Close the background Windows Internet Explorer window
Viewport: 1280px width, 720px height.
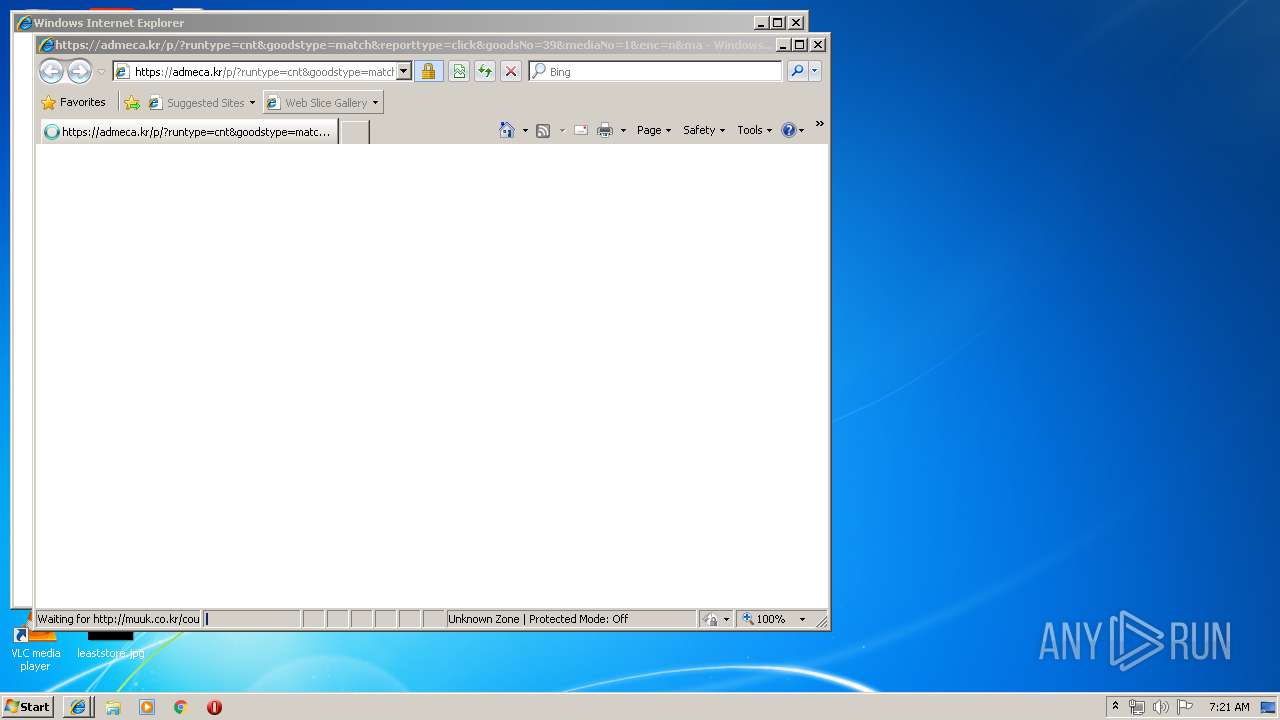point(796,23)
